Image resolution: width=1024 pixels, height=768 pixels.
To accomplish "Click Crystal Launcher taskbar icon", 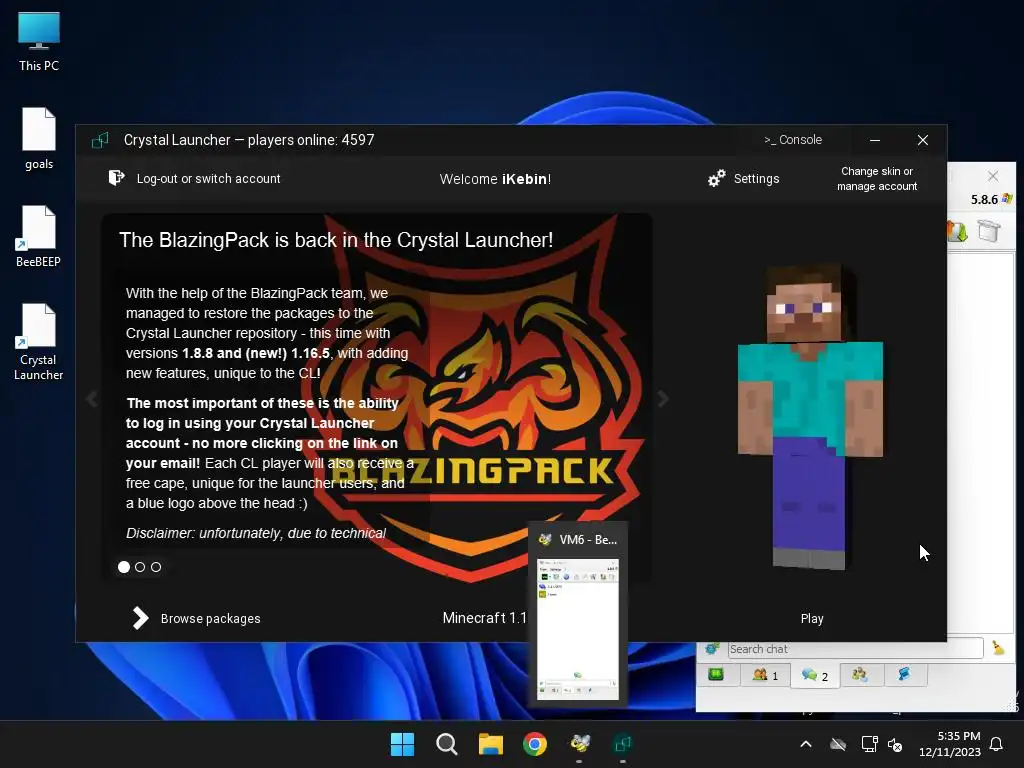I will pyautogui.click(x=623, y=744).
